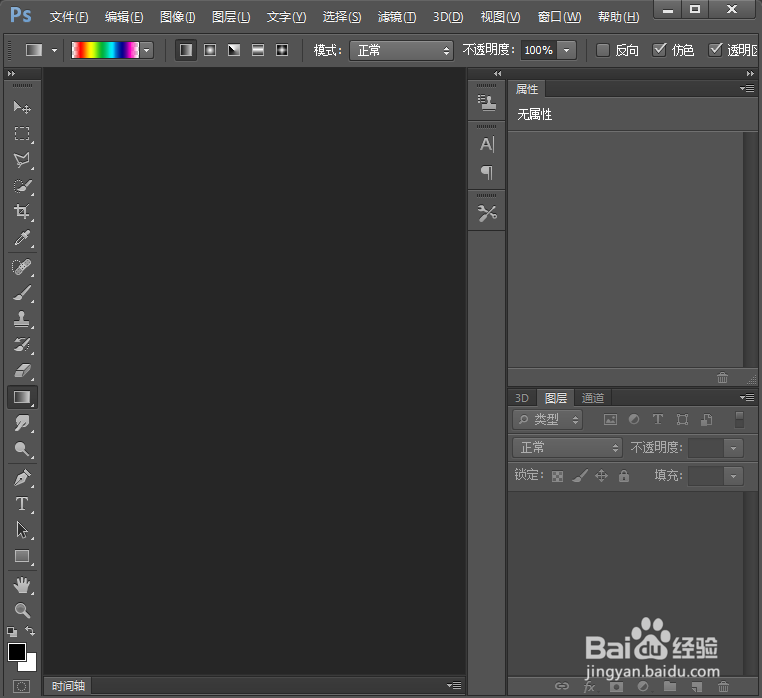Swap foreground and background colors
The width and height of the screenshot is (762, 698).
(30, 631)
